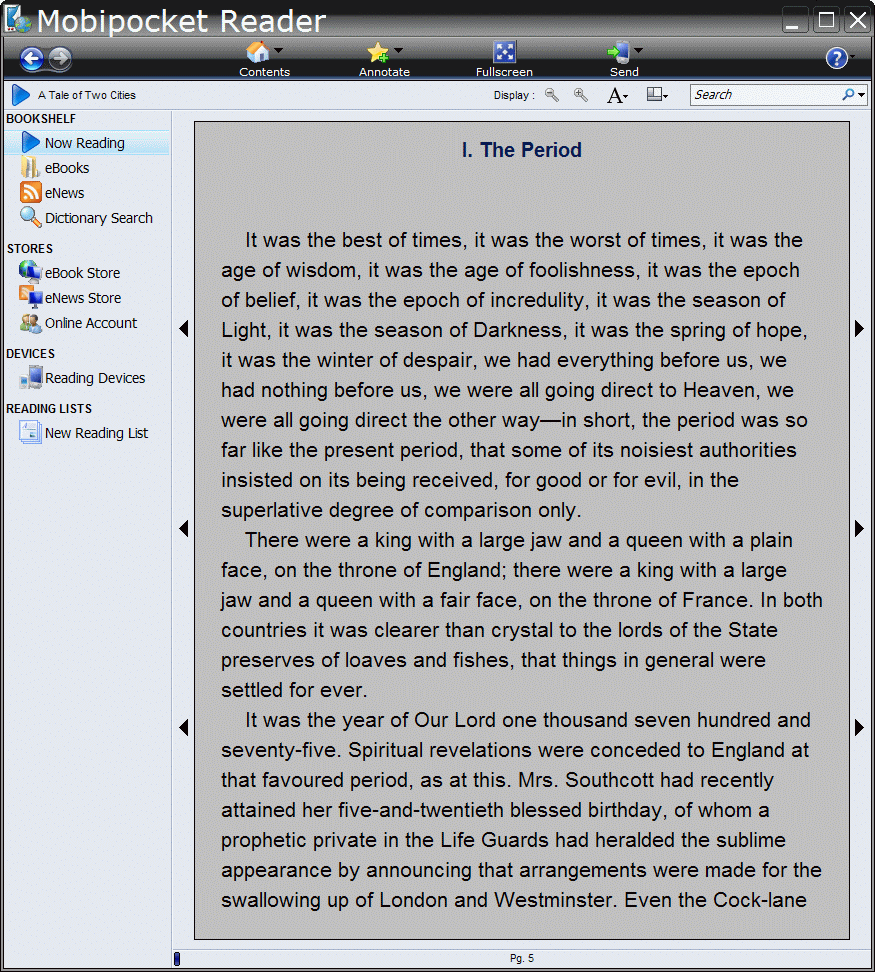The height and width of the screenshot is (972, 875).
Task: Create a New Reading List
Action: pos(96,433)
